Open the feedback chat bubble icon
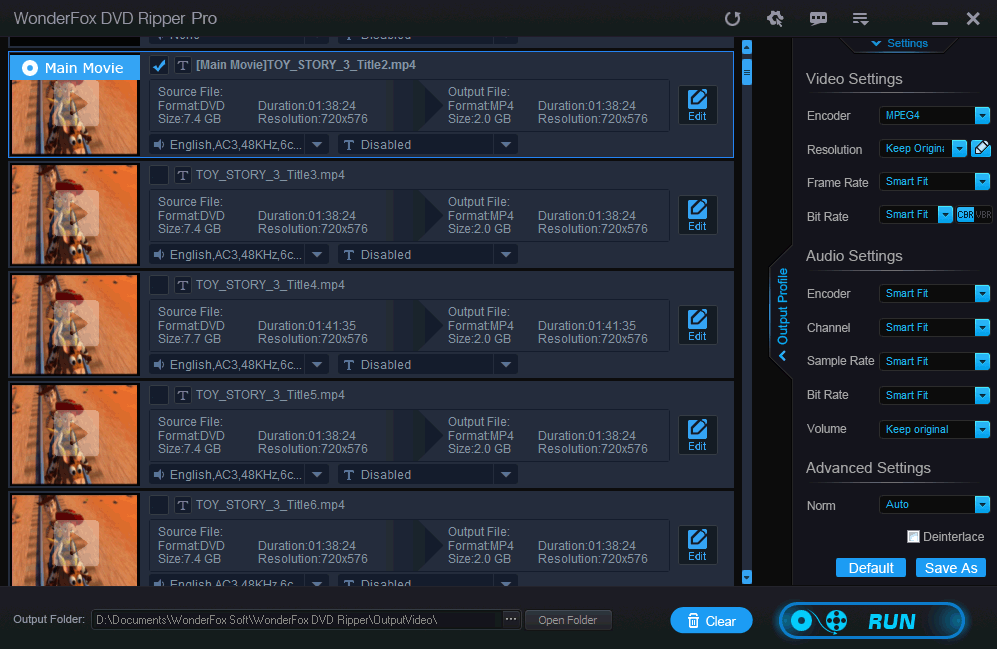 tap(818, 18)
